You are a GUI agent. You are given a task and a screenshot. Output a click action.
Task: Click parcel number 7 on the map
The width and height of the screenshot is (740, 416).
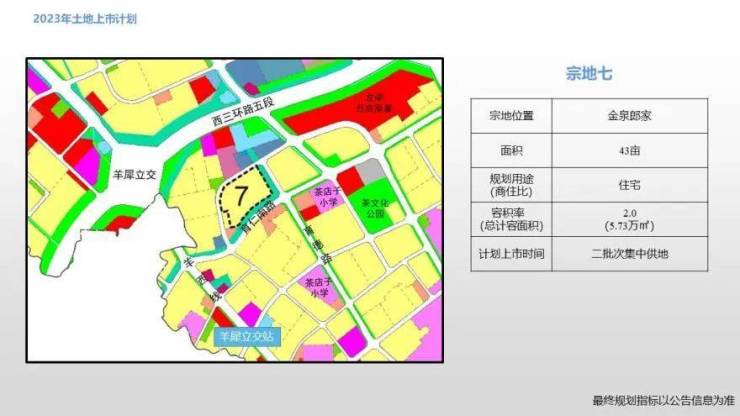(x=241, y=195)
